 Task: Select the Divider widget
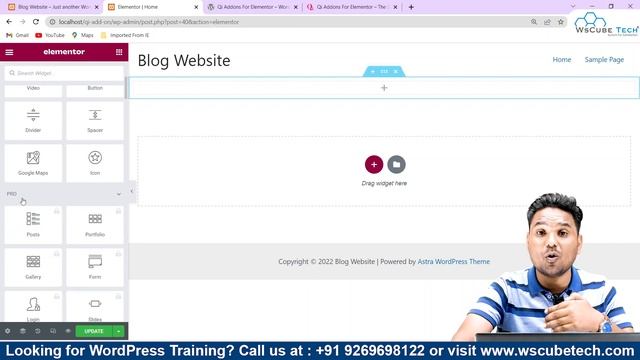pos(33,121)
